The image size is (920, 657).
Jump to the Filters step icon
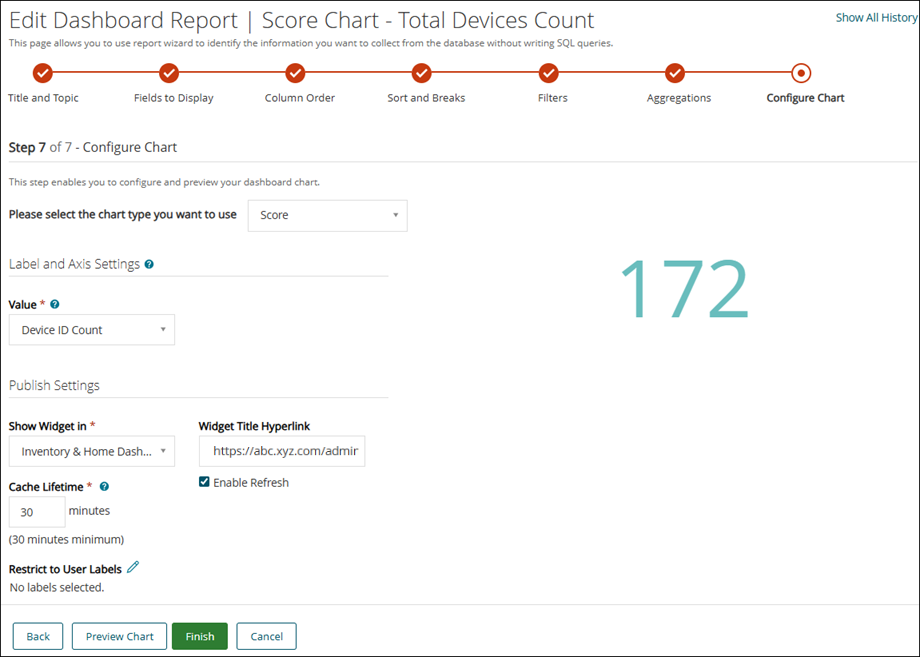click(548, 73)
